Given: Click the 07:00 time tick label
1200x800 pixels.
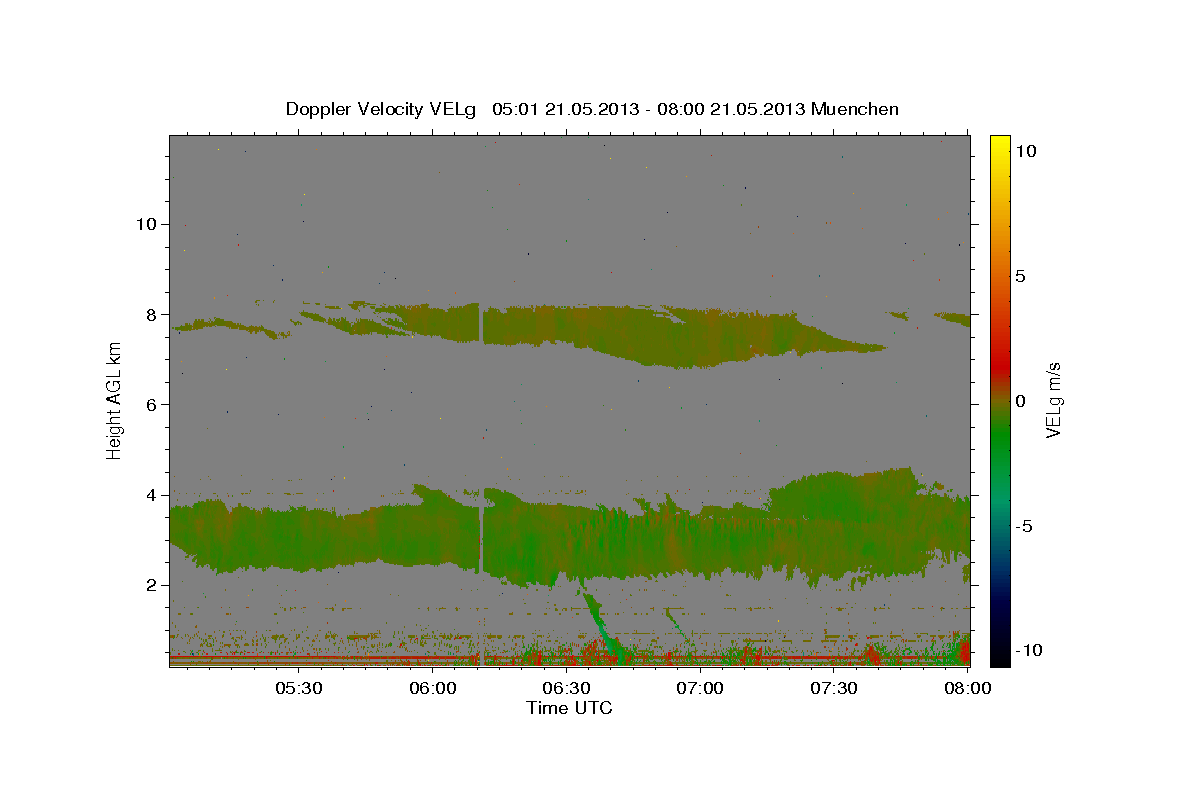Looking at the screenshot, I should 700,688.
